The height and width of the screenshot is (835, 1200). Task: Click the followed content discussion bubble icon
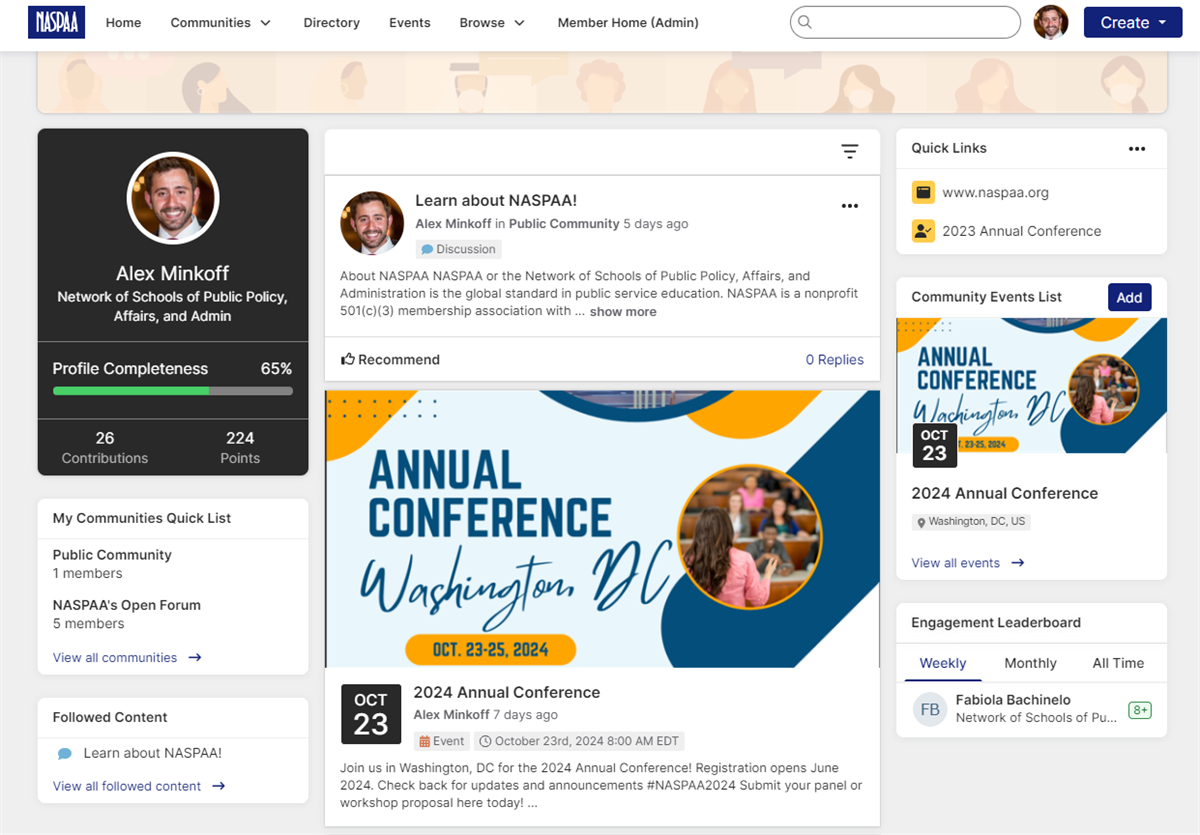(65, 754)
